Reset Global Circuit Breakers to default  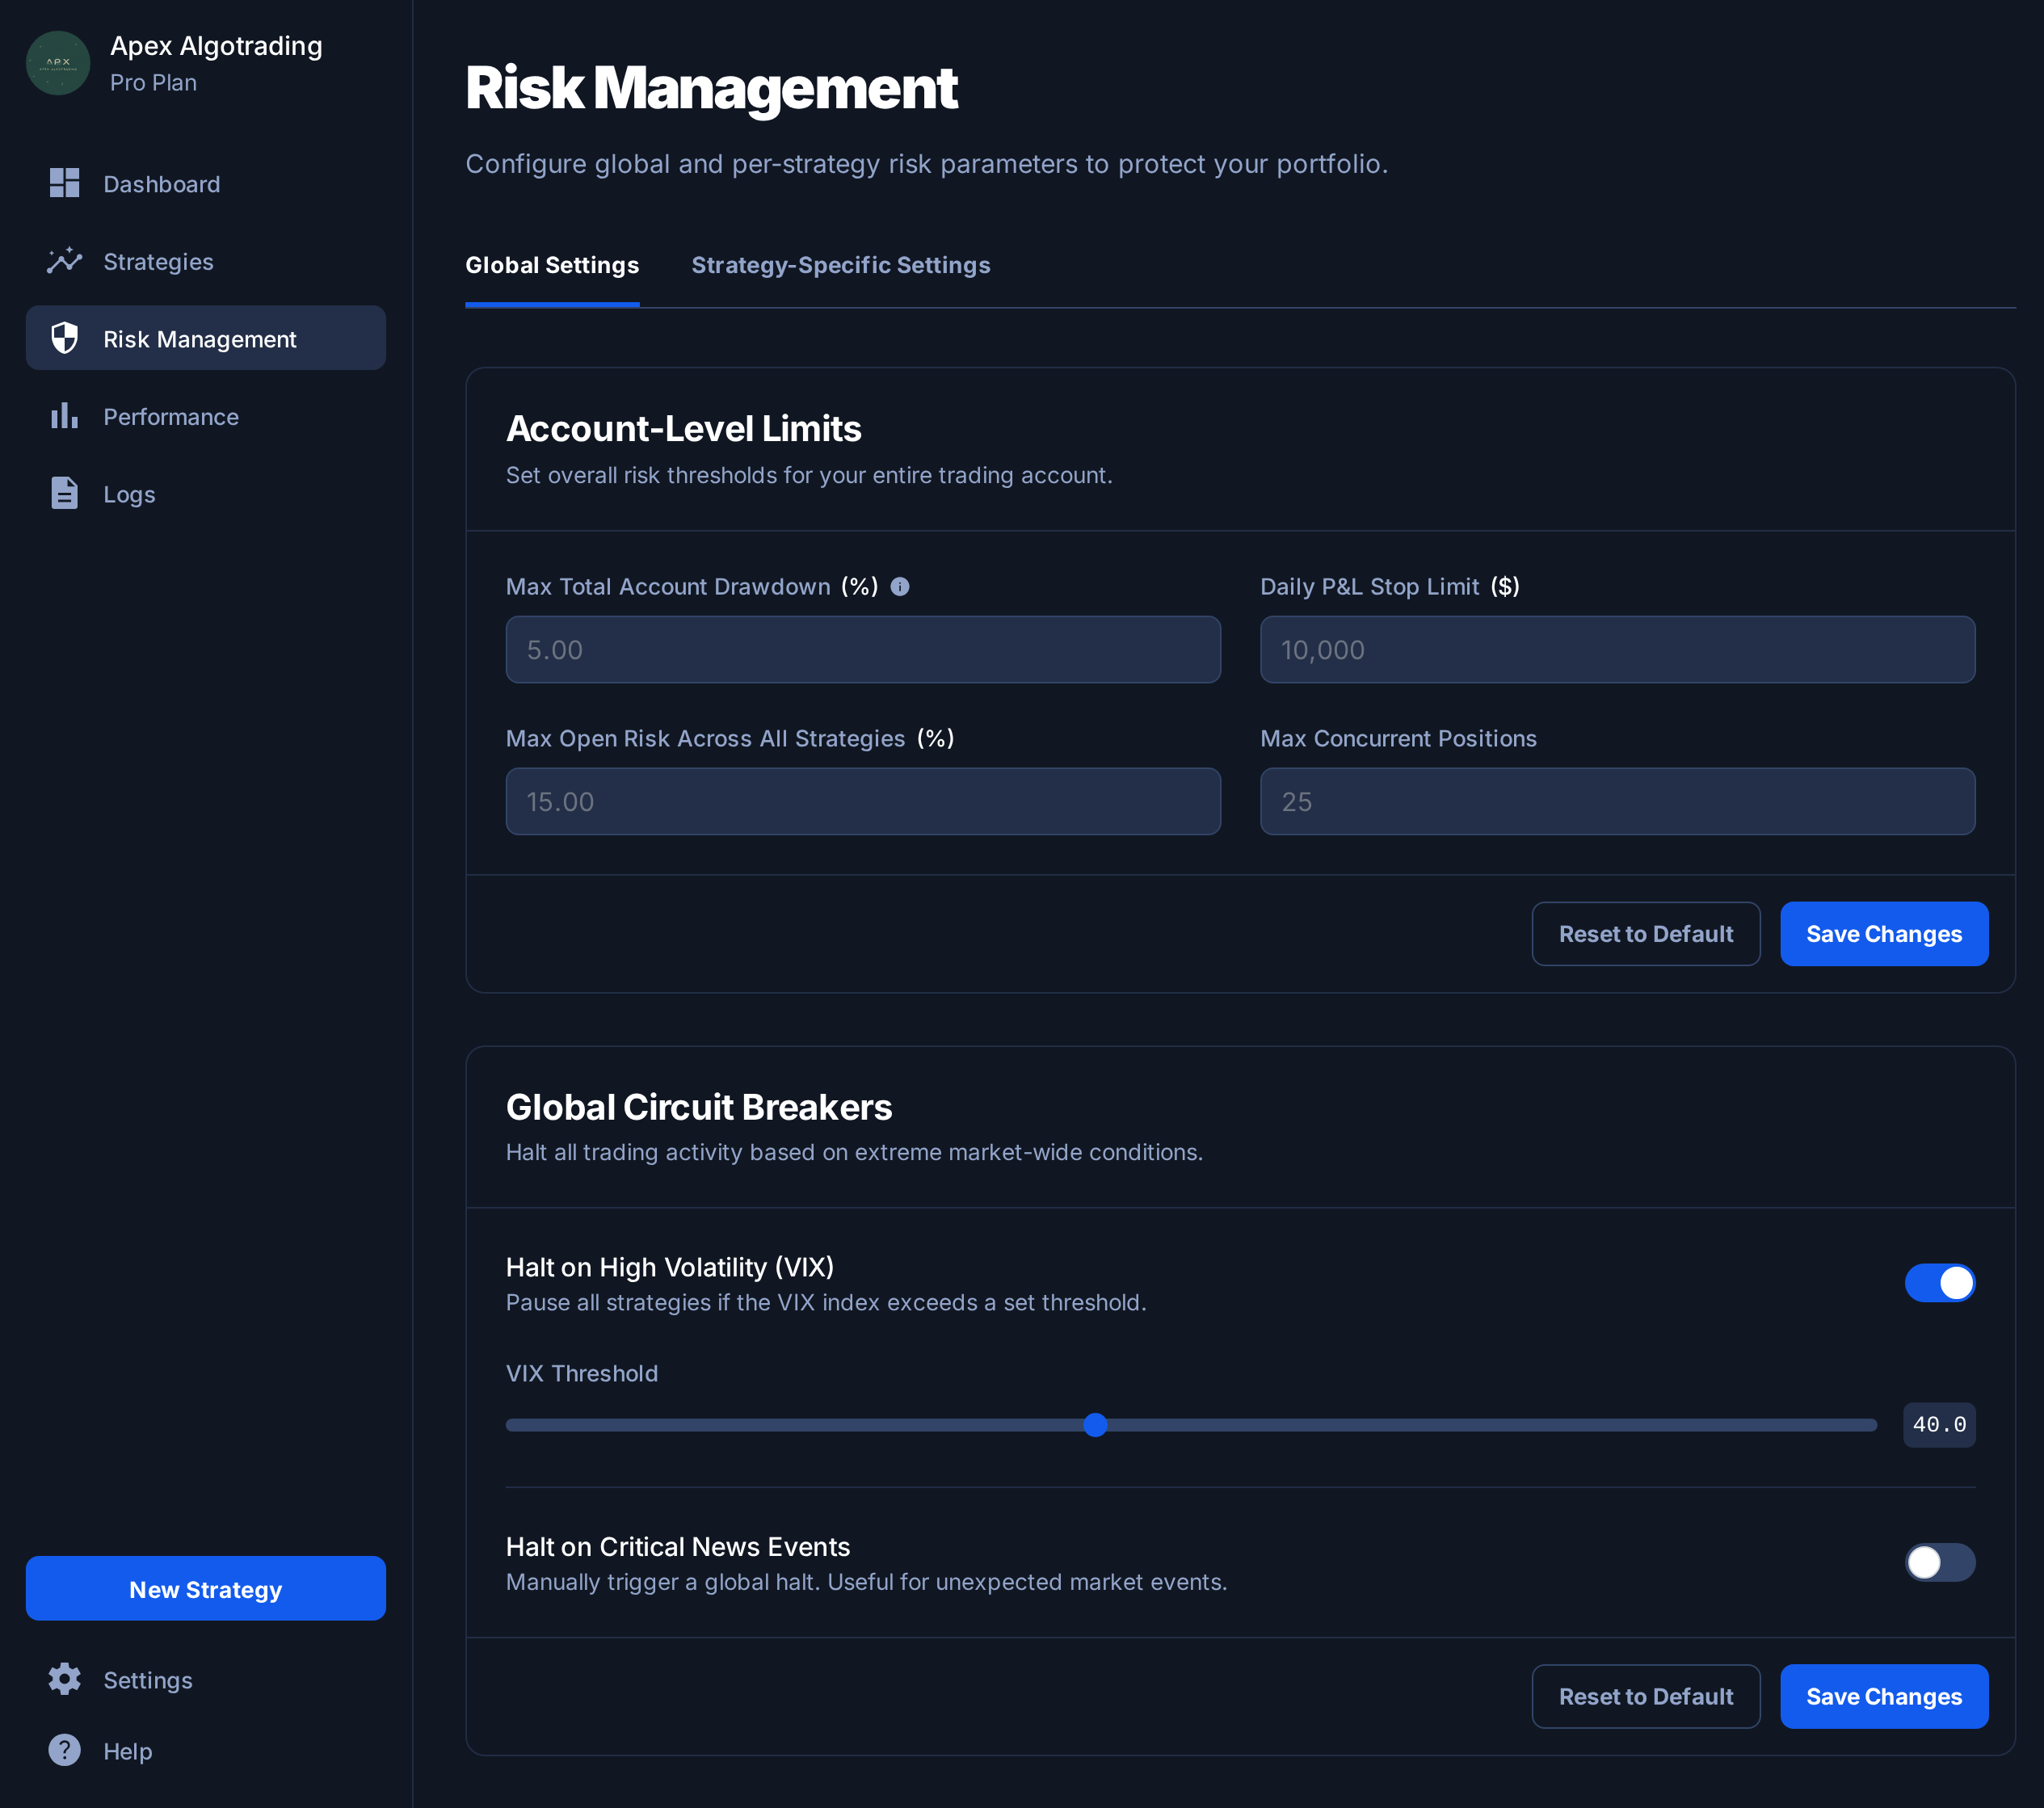coord(1645,1696)
